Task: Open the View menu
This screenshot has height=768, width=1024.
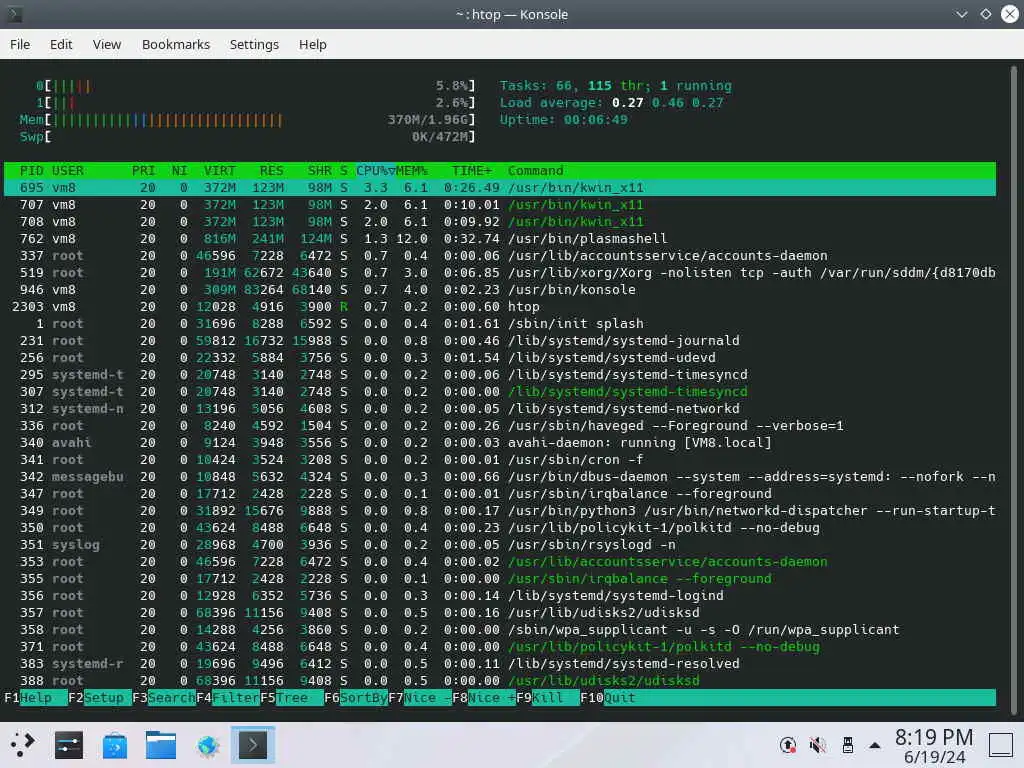Action: click(x=106, y=44)
